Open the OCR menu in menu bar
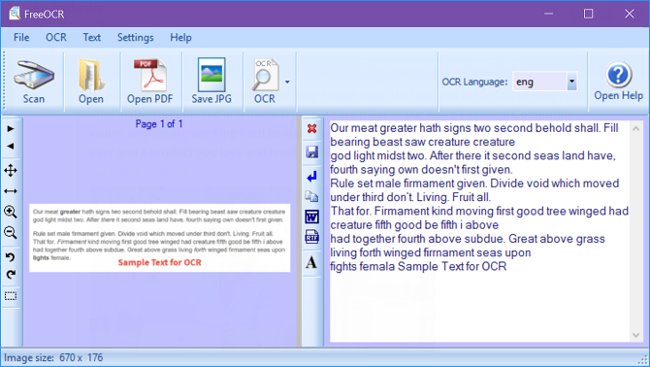Screen dimensions: 650x367 pyautogui.click(x=56, y=37)
